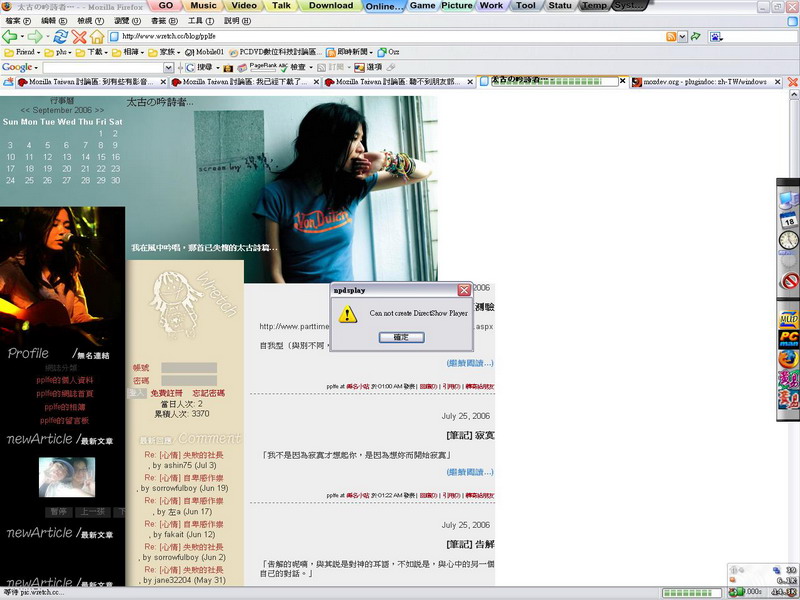Open the Friend bookmark folder dropdown

click(22, 52)
